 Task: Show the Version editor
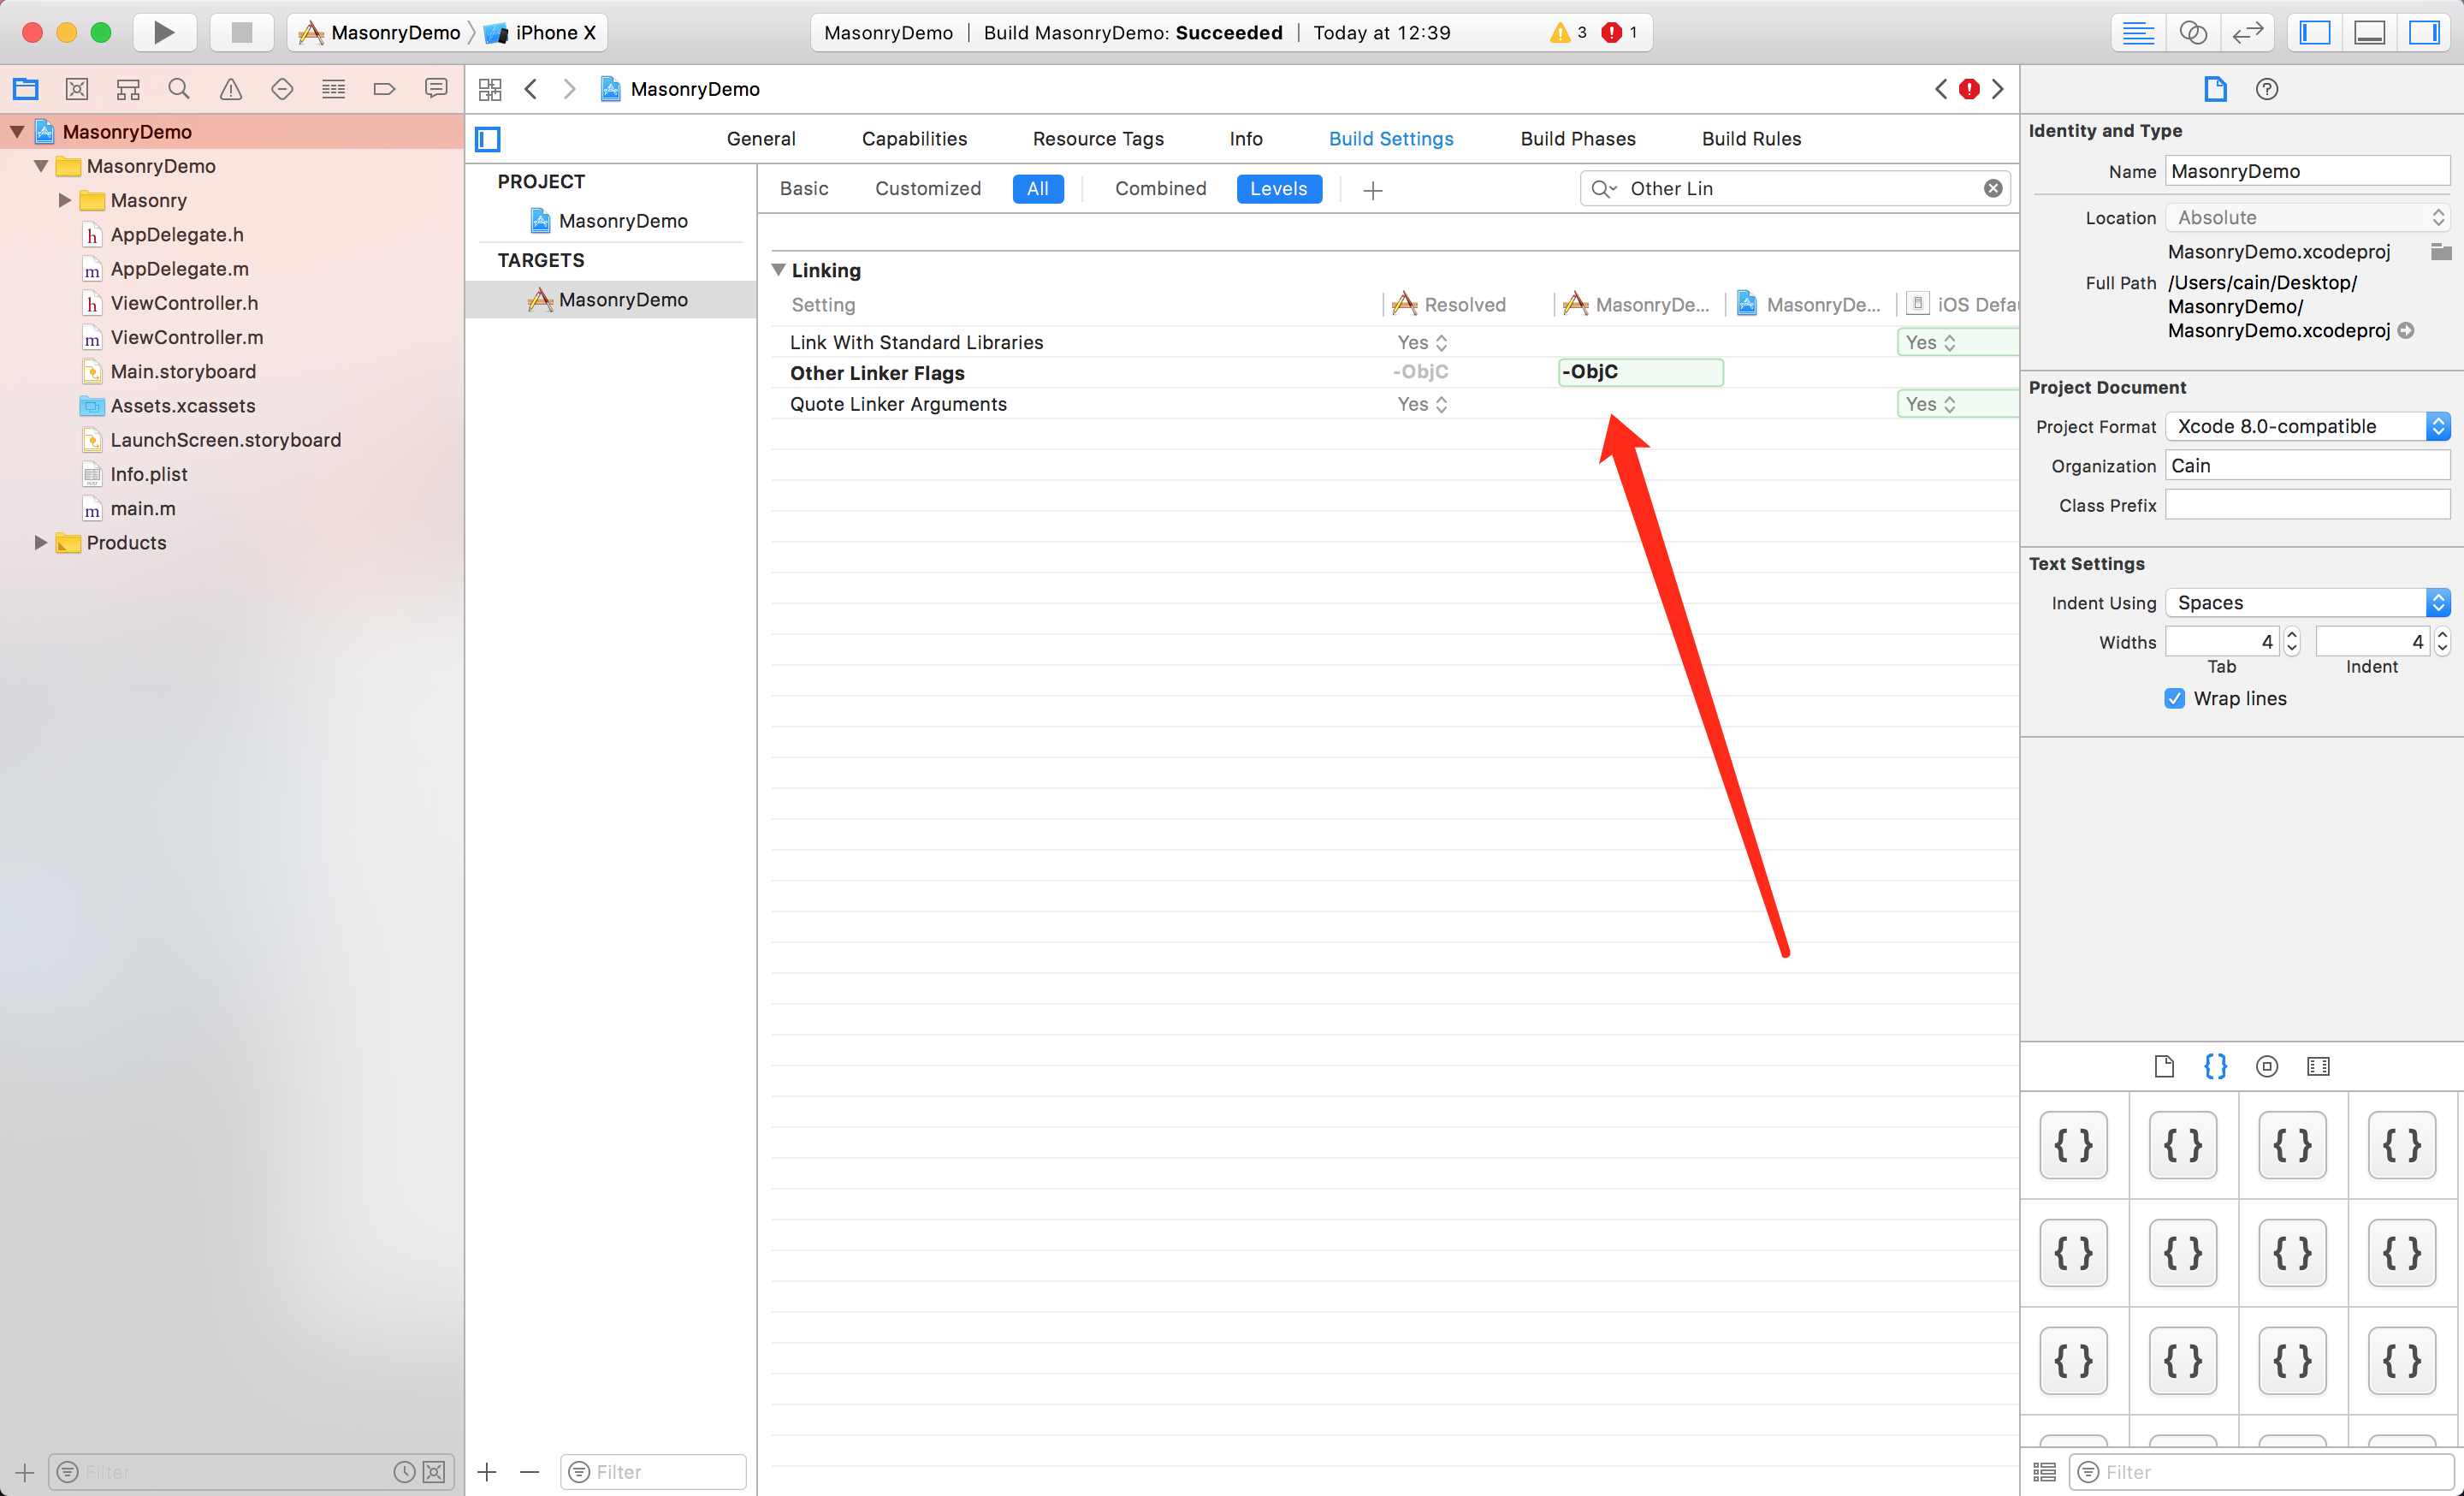(2247, 32)
